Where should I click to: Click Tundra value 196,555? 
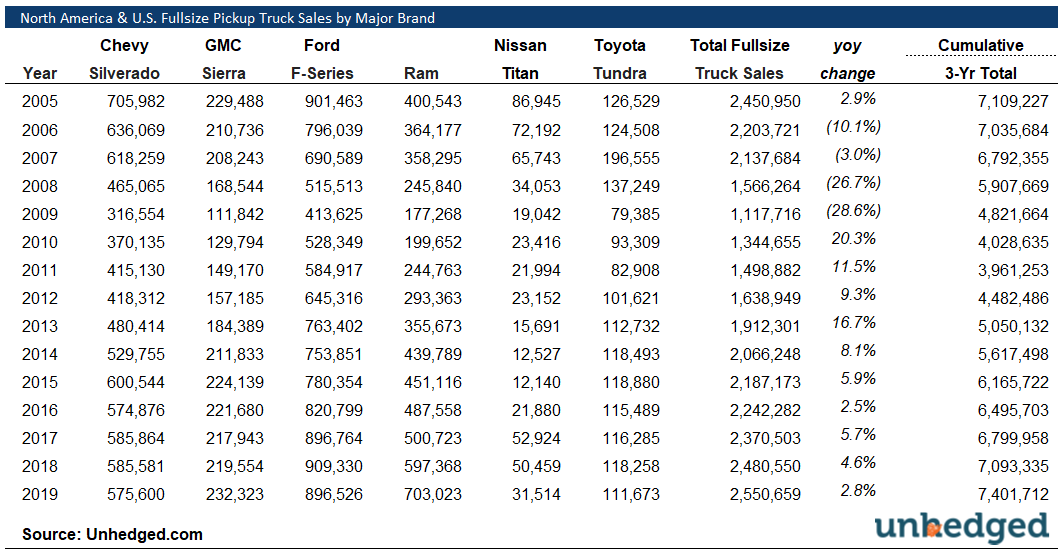click(x=631, y=158)
